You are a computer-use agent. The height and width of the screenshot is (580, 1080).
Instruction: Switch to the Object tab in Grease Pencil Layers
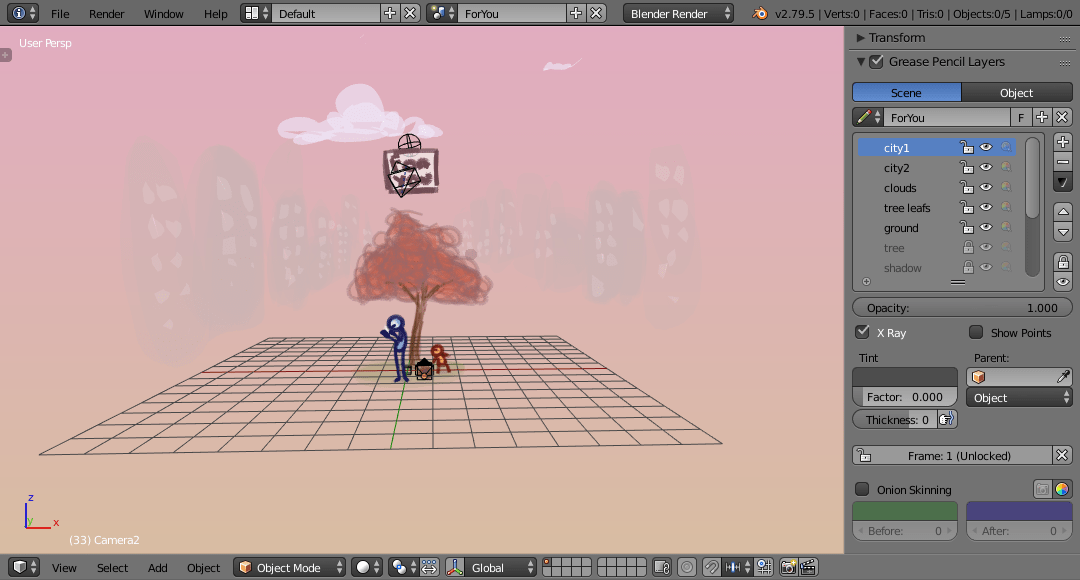click(1016, 92)
